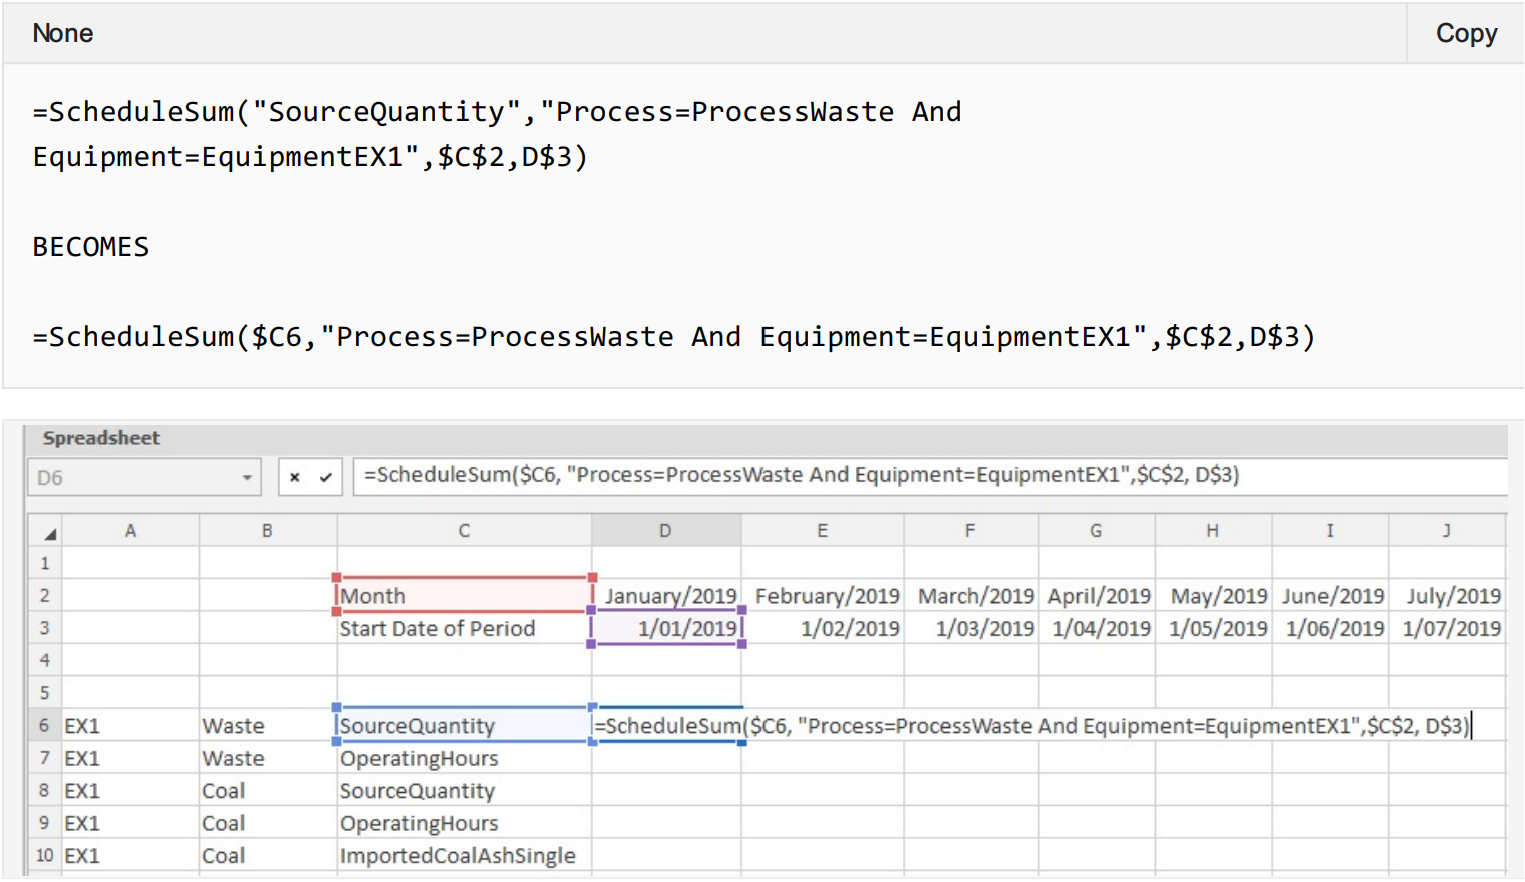Screen dimensions: 1525x882
Task: Cancel formula edit with the X icon
Action: coord(295,478)
